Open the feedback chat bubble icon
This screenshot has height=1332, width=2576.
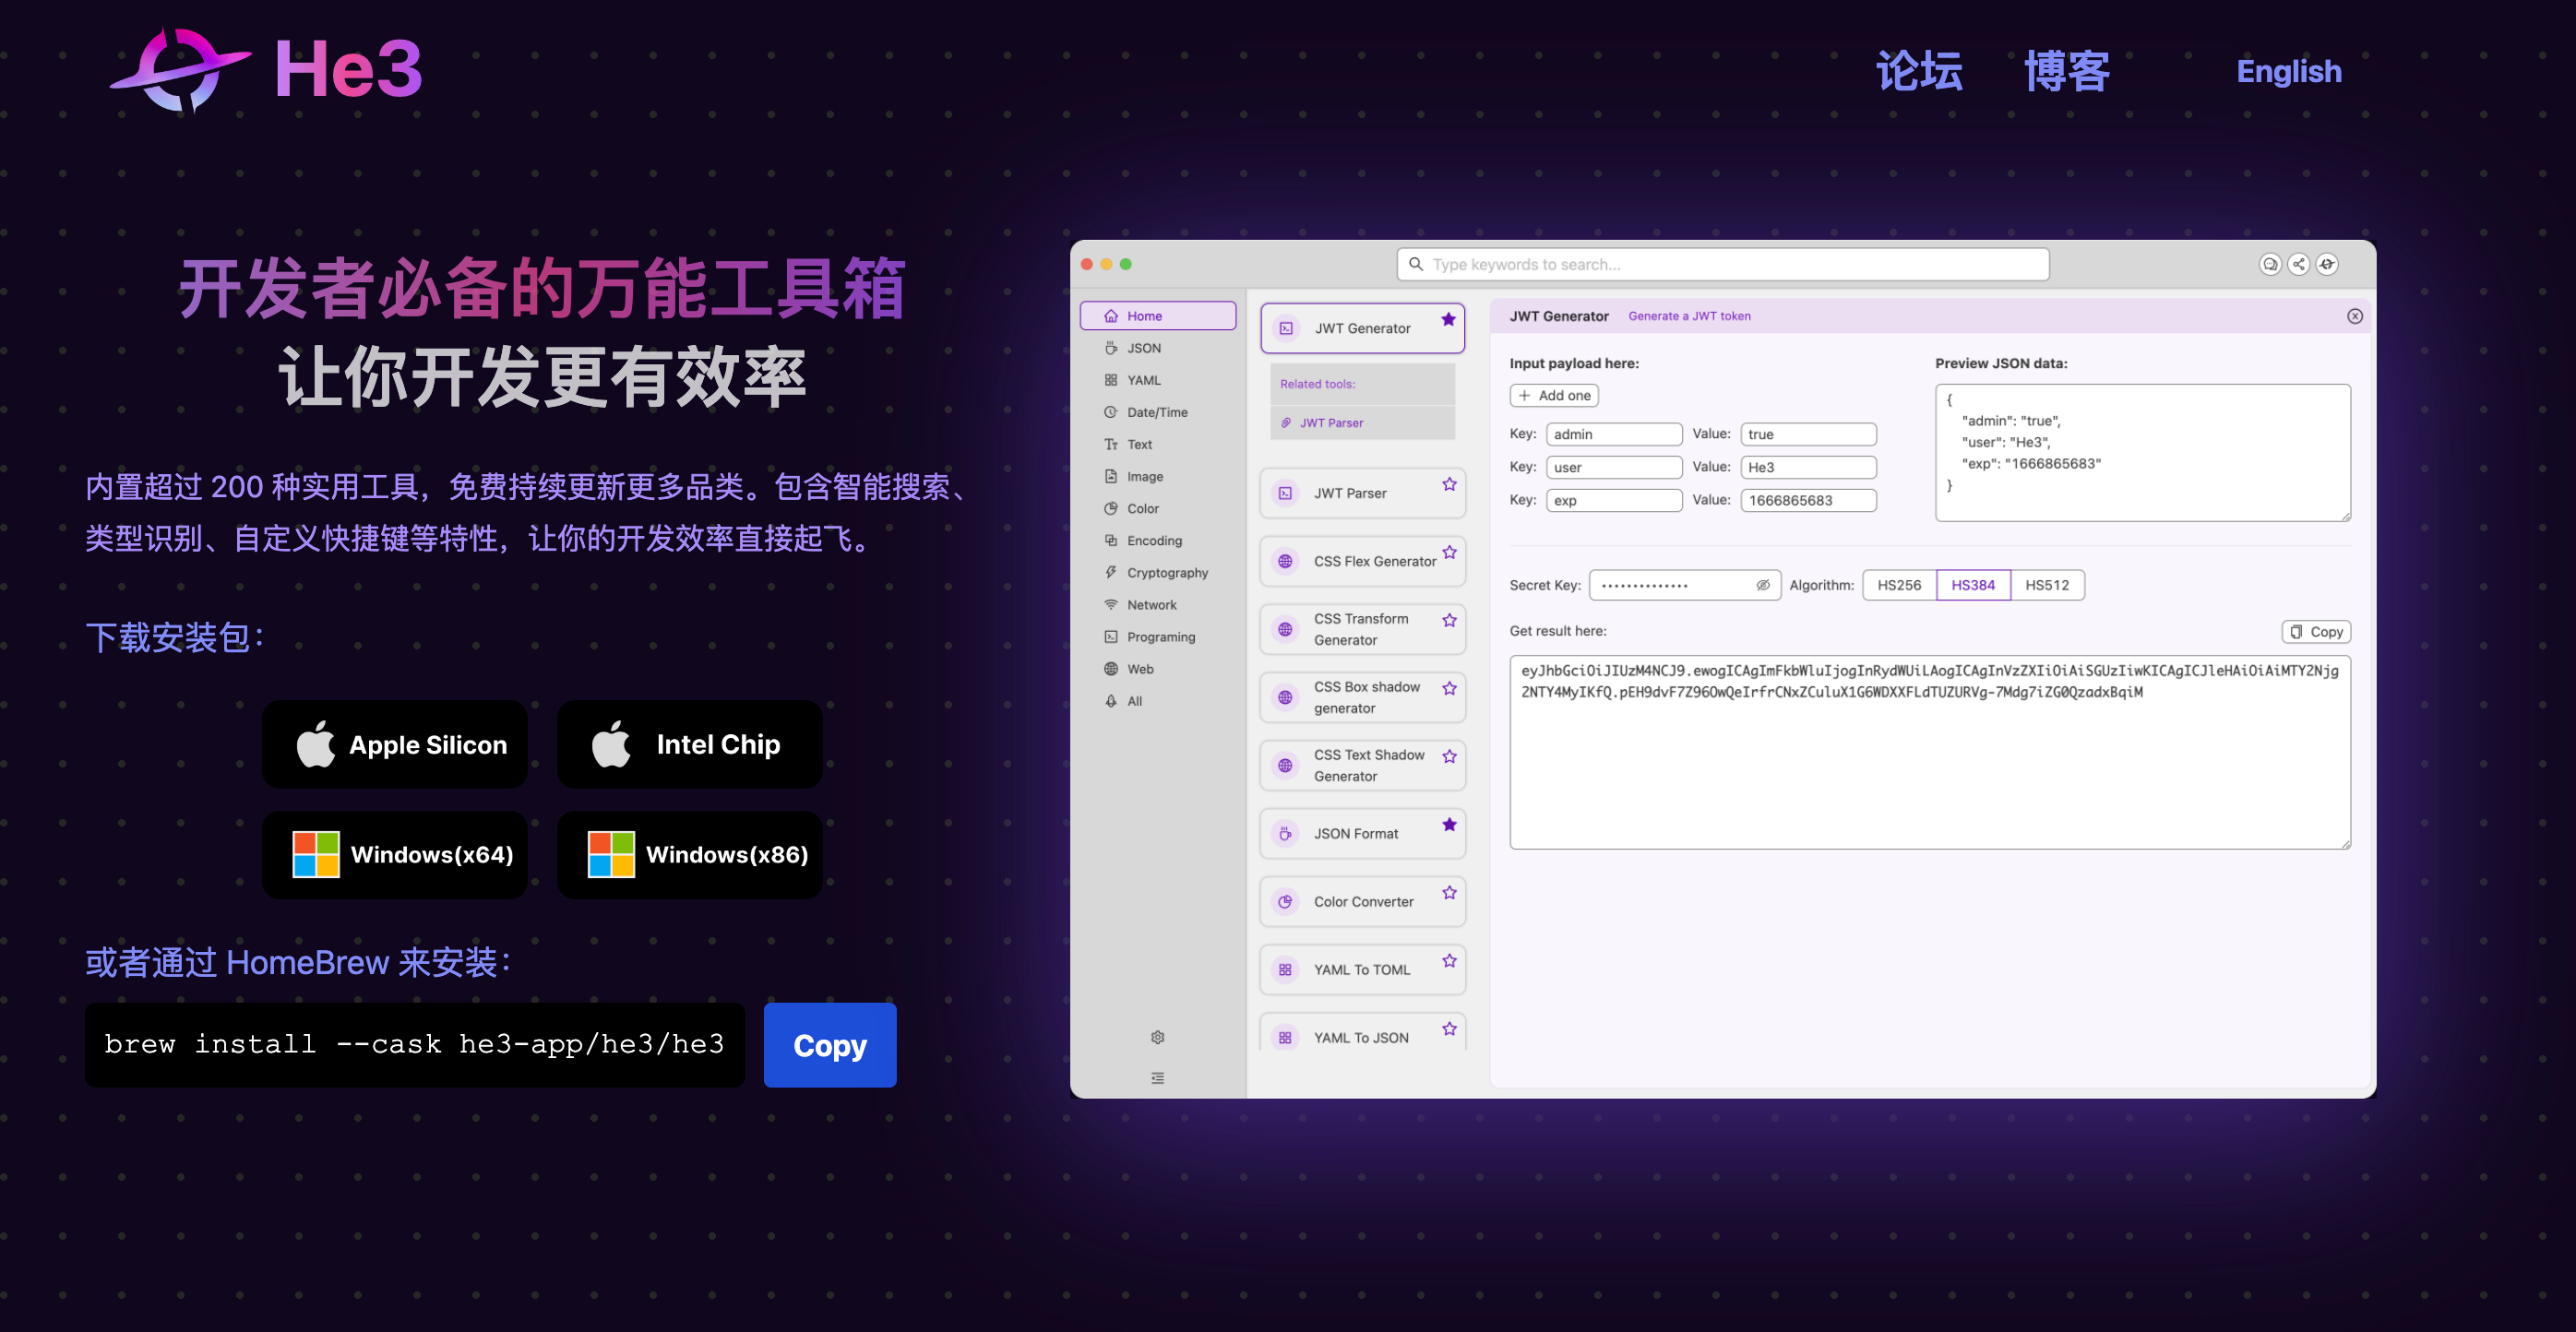2270,264
